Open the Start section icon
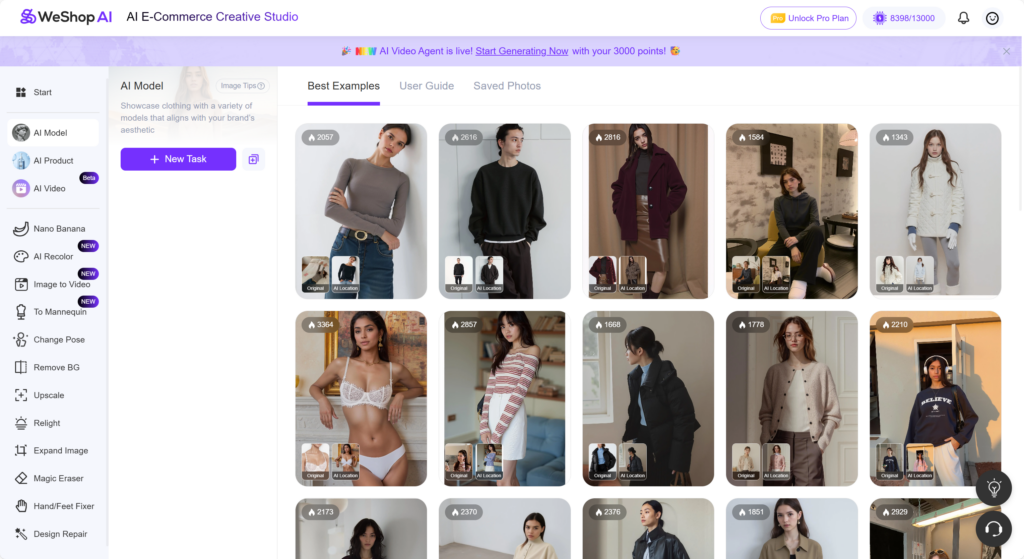The width and height of the screenshot is (1024, 559). point(21,92)
